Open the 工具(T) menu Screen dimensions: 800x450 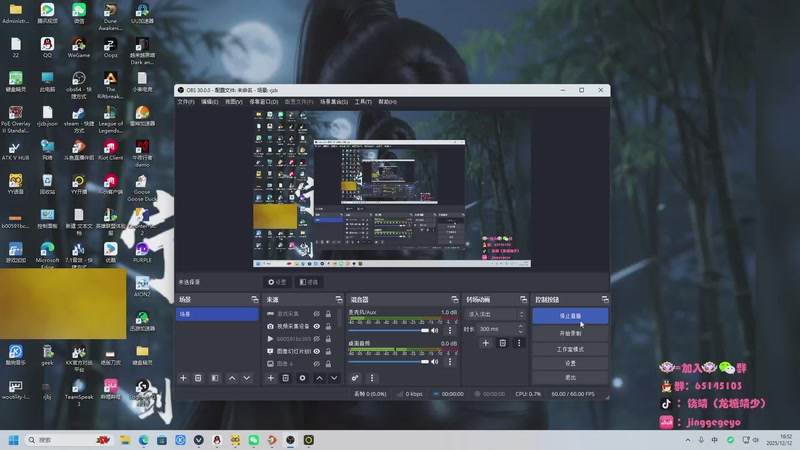363,102
